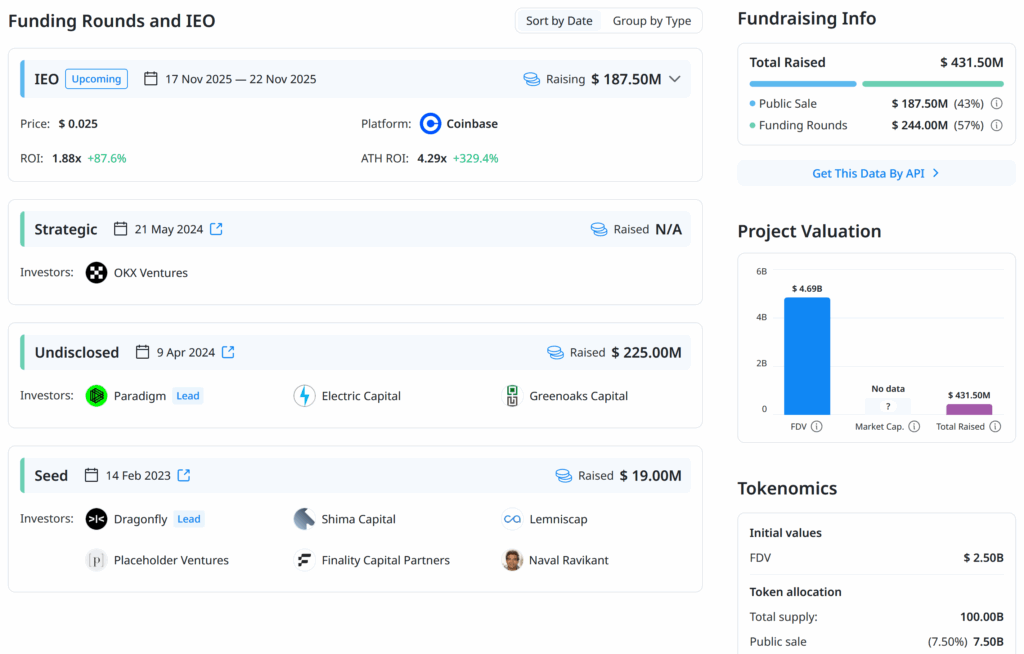Select the Dragonfly investor icon
This screenshot has height=654, width=1024.
pyautogui.click(x=96, y=518)
